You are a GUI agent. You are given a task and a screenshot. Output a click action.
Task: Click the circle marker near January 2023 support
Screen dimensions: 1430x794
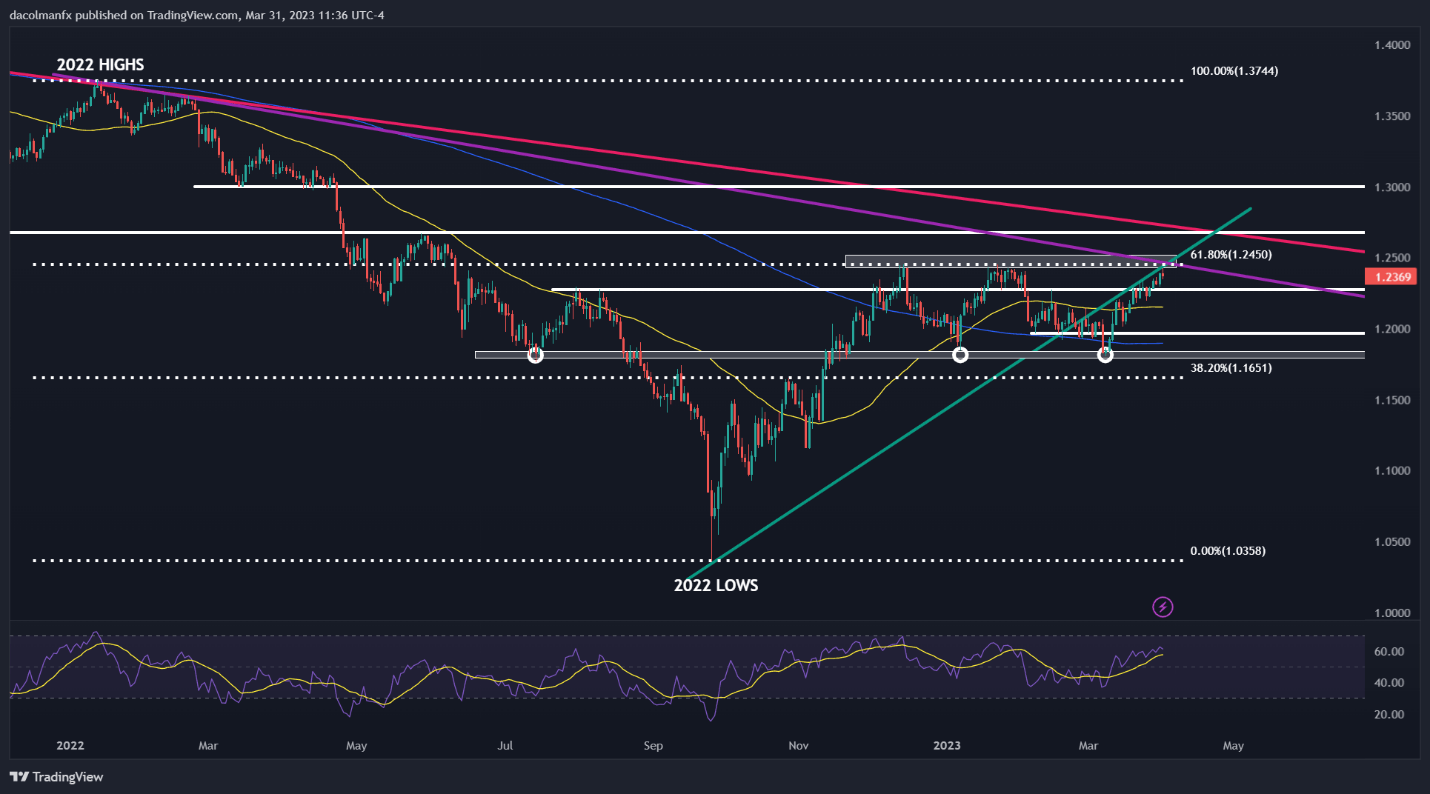(x=960, y=354)
